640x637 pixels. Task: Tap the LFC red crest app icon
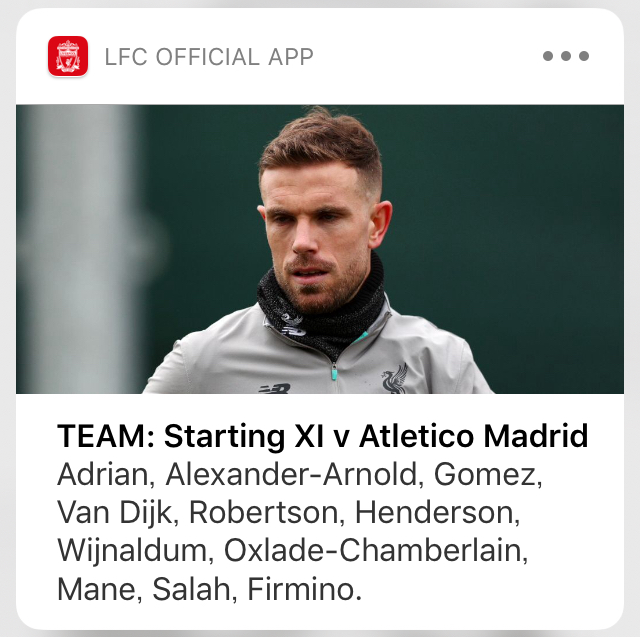coord(68,56)
